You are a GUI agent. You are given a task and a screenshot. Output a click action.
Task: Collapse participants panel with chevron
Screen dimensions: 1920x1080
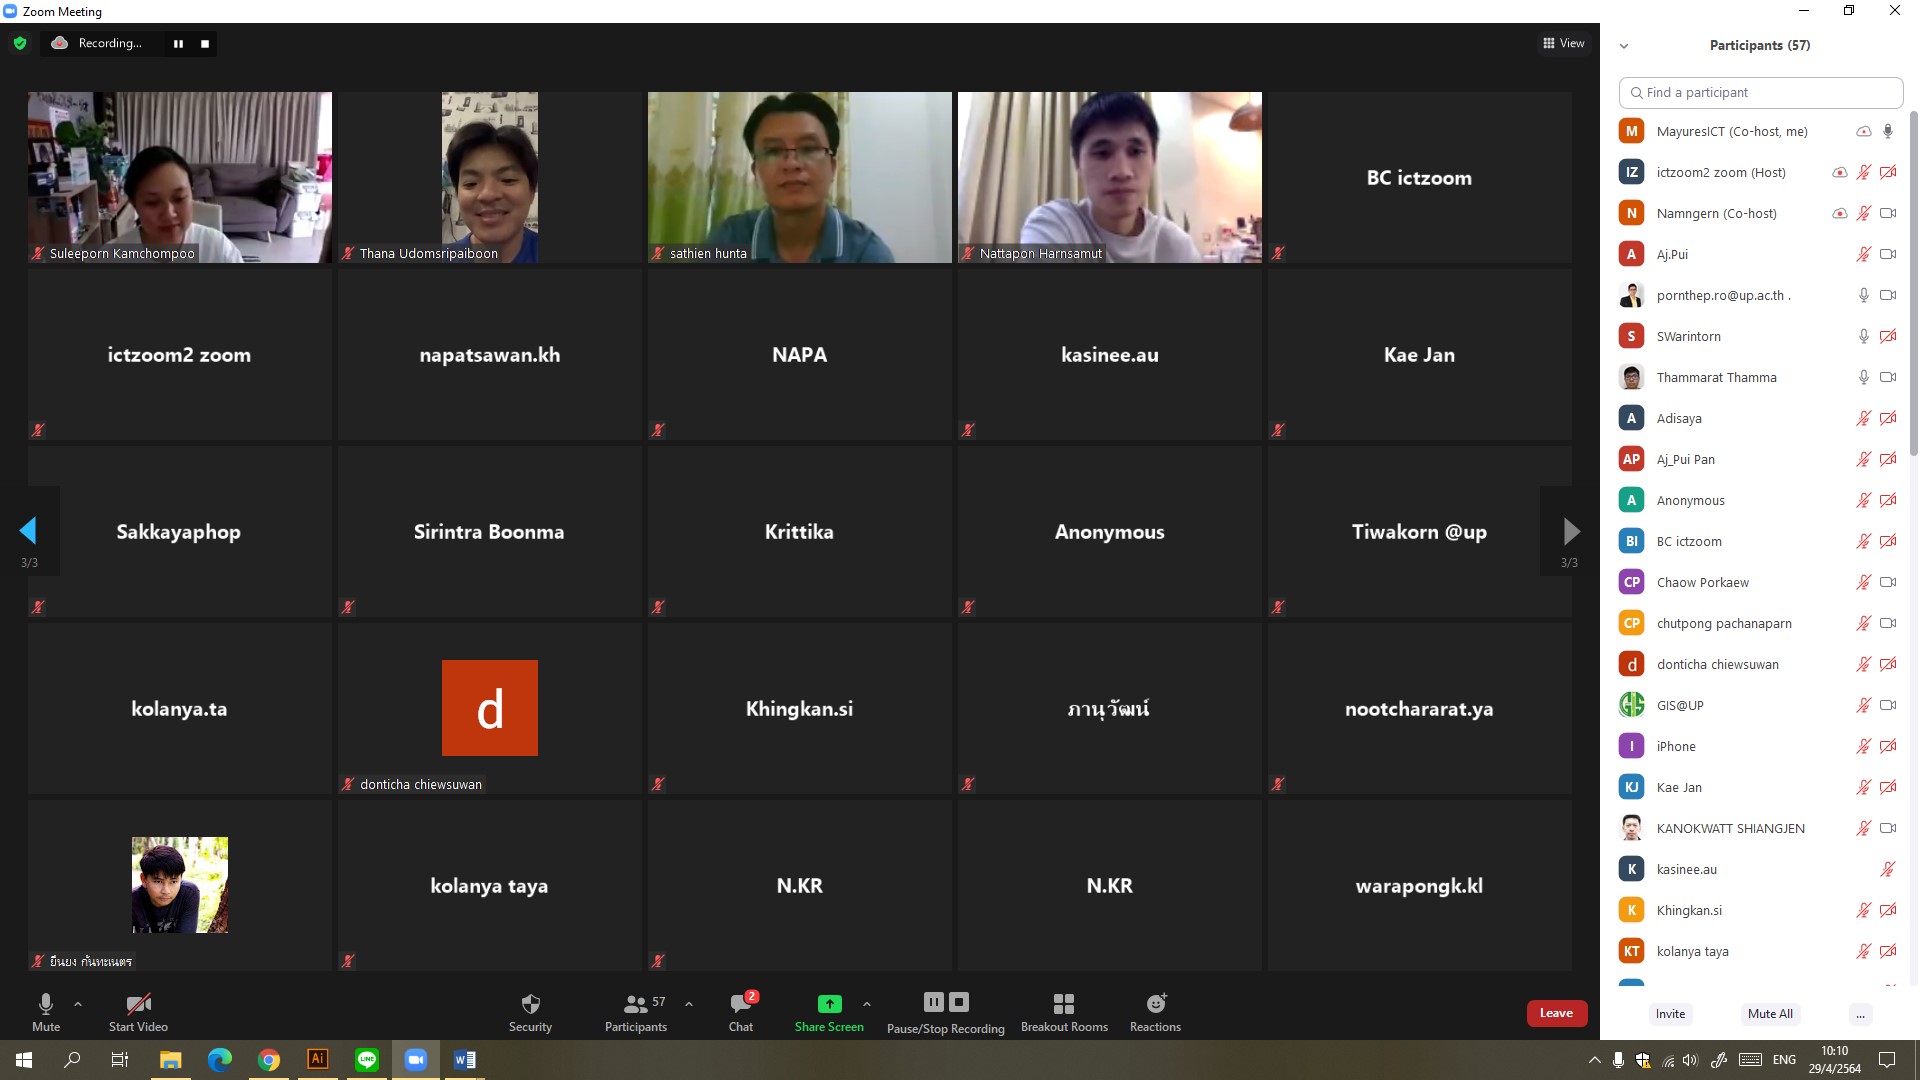1624,46
